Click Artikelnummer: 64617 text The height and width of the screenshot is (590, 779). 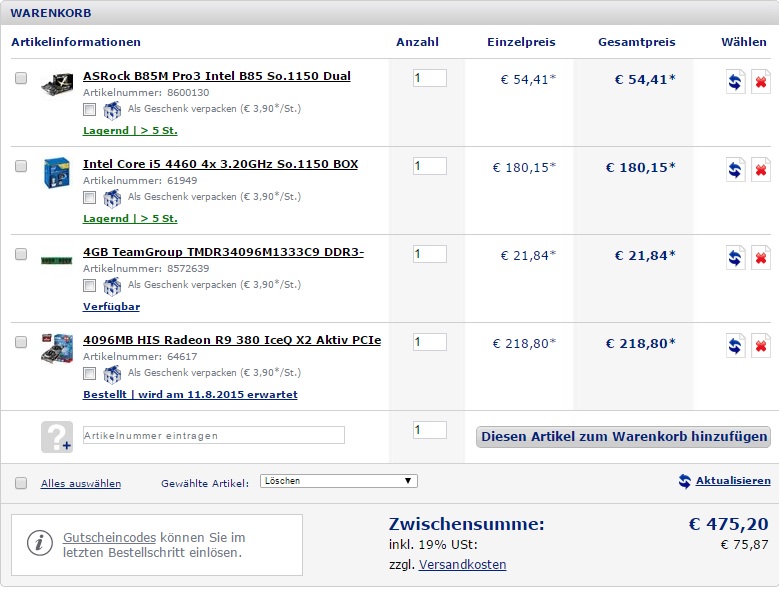click(x=140, y=356)
